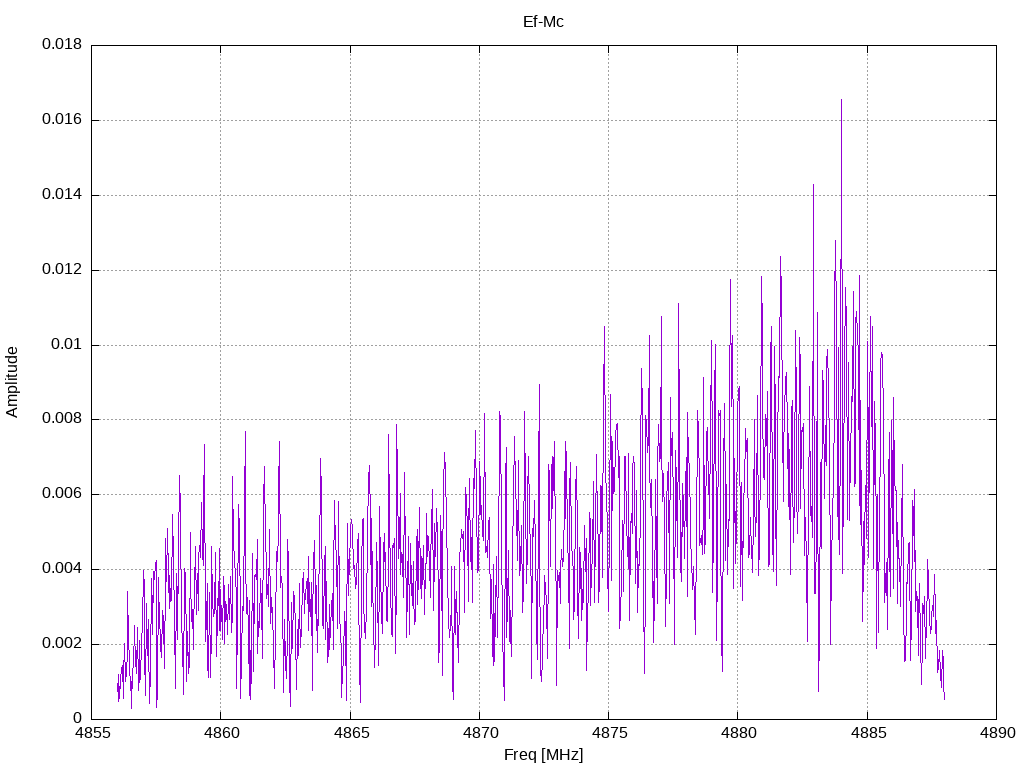Click the x-axis tick value 4870
The width and height of the screenshot is (1024, 768).
click(479, 733)
